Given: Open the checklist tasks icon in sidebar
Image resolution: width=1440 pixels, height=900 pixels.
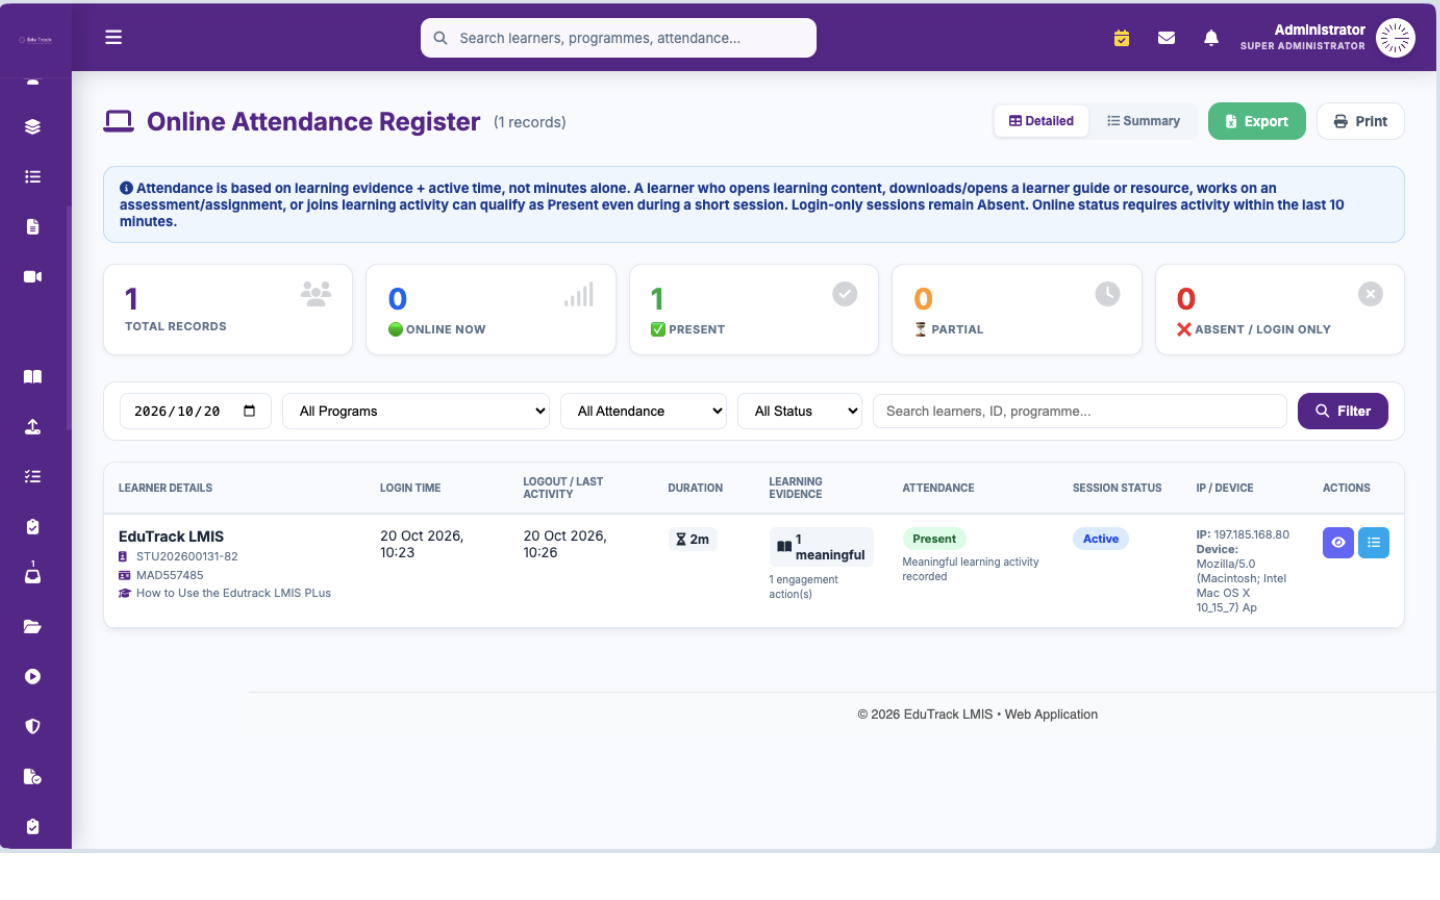Looking at the screenshot, I should (33, 477).
